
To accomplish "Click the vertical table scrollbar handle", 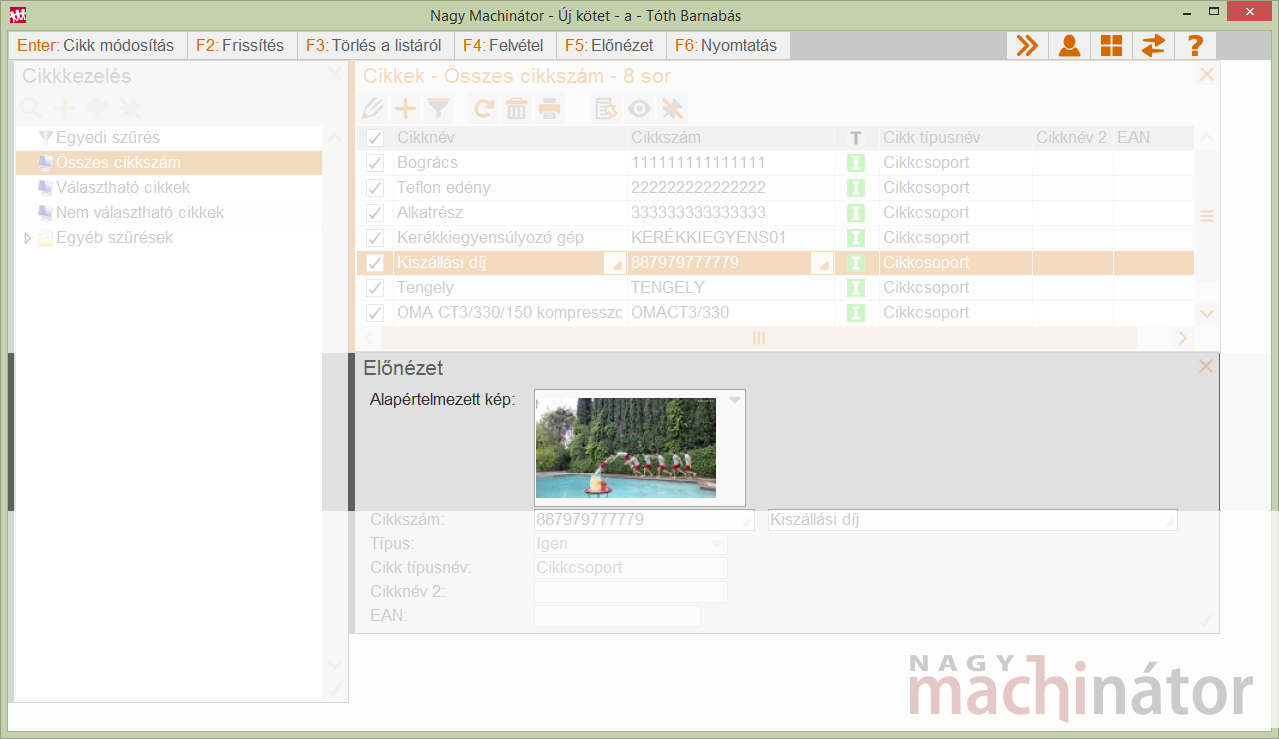I will coord(1207,216).
